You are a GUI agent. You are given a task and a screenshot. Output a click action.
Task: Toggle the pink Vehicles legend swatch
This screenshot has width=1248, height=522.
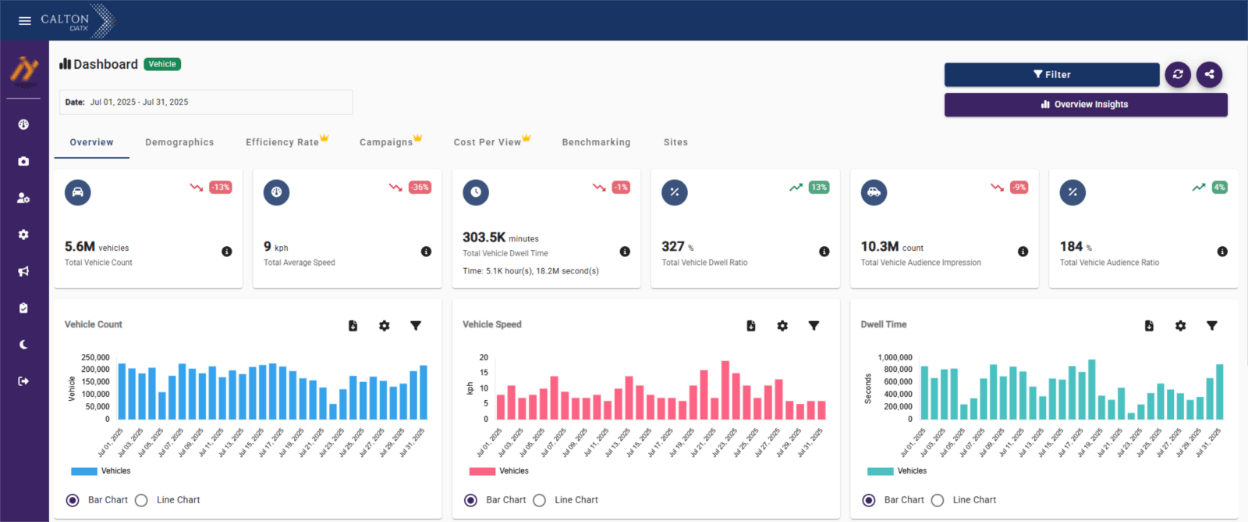click(x=482, y=471)
